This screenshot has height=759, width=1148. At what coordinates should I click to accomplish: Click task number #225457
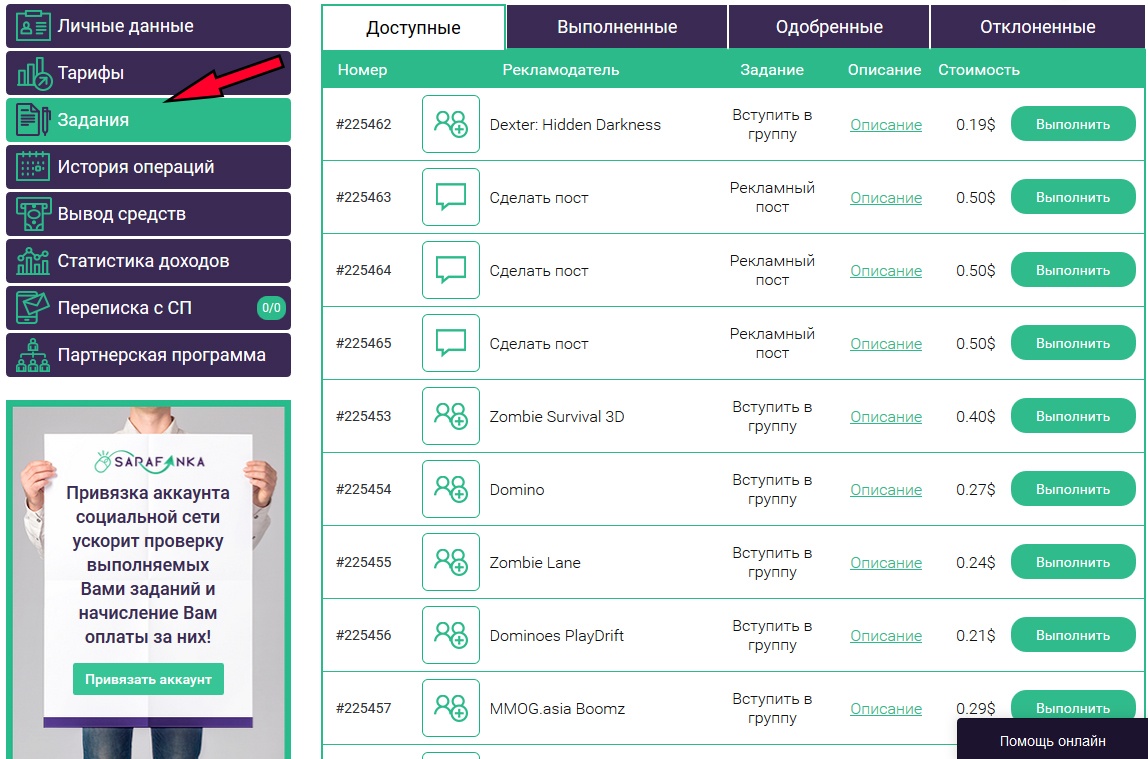364,708
